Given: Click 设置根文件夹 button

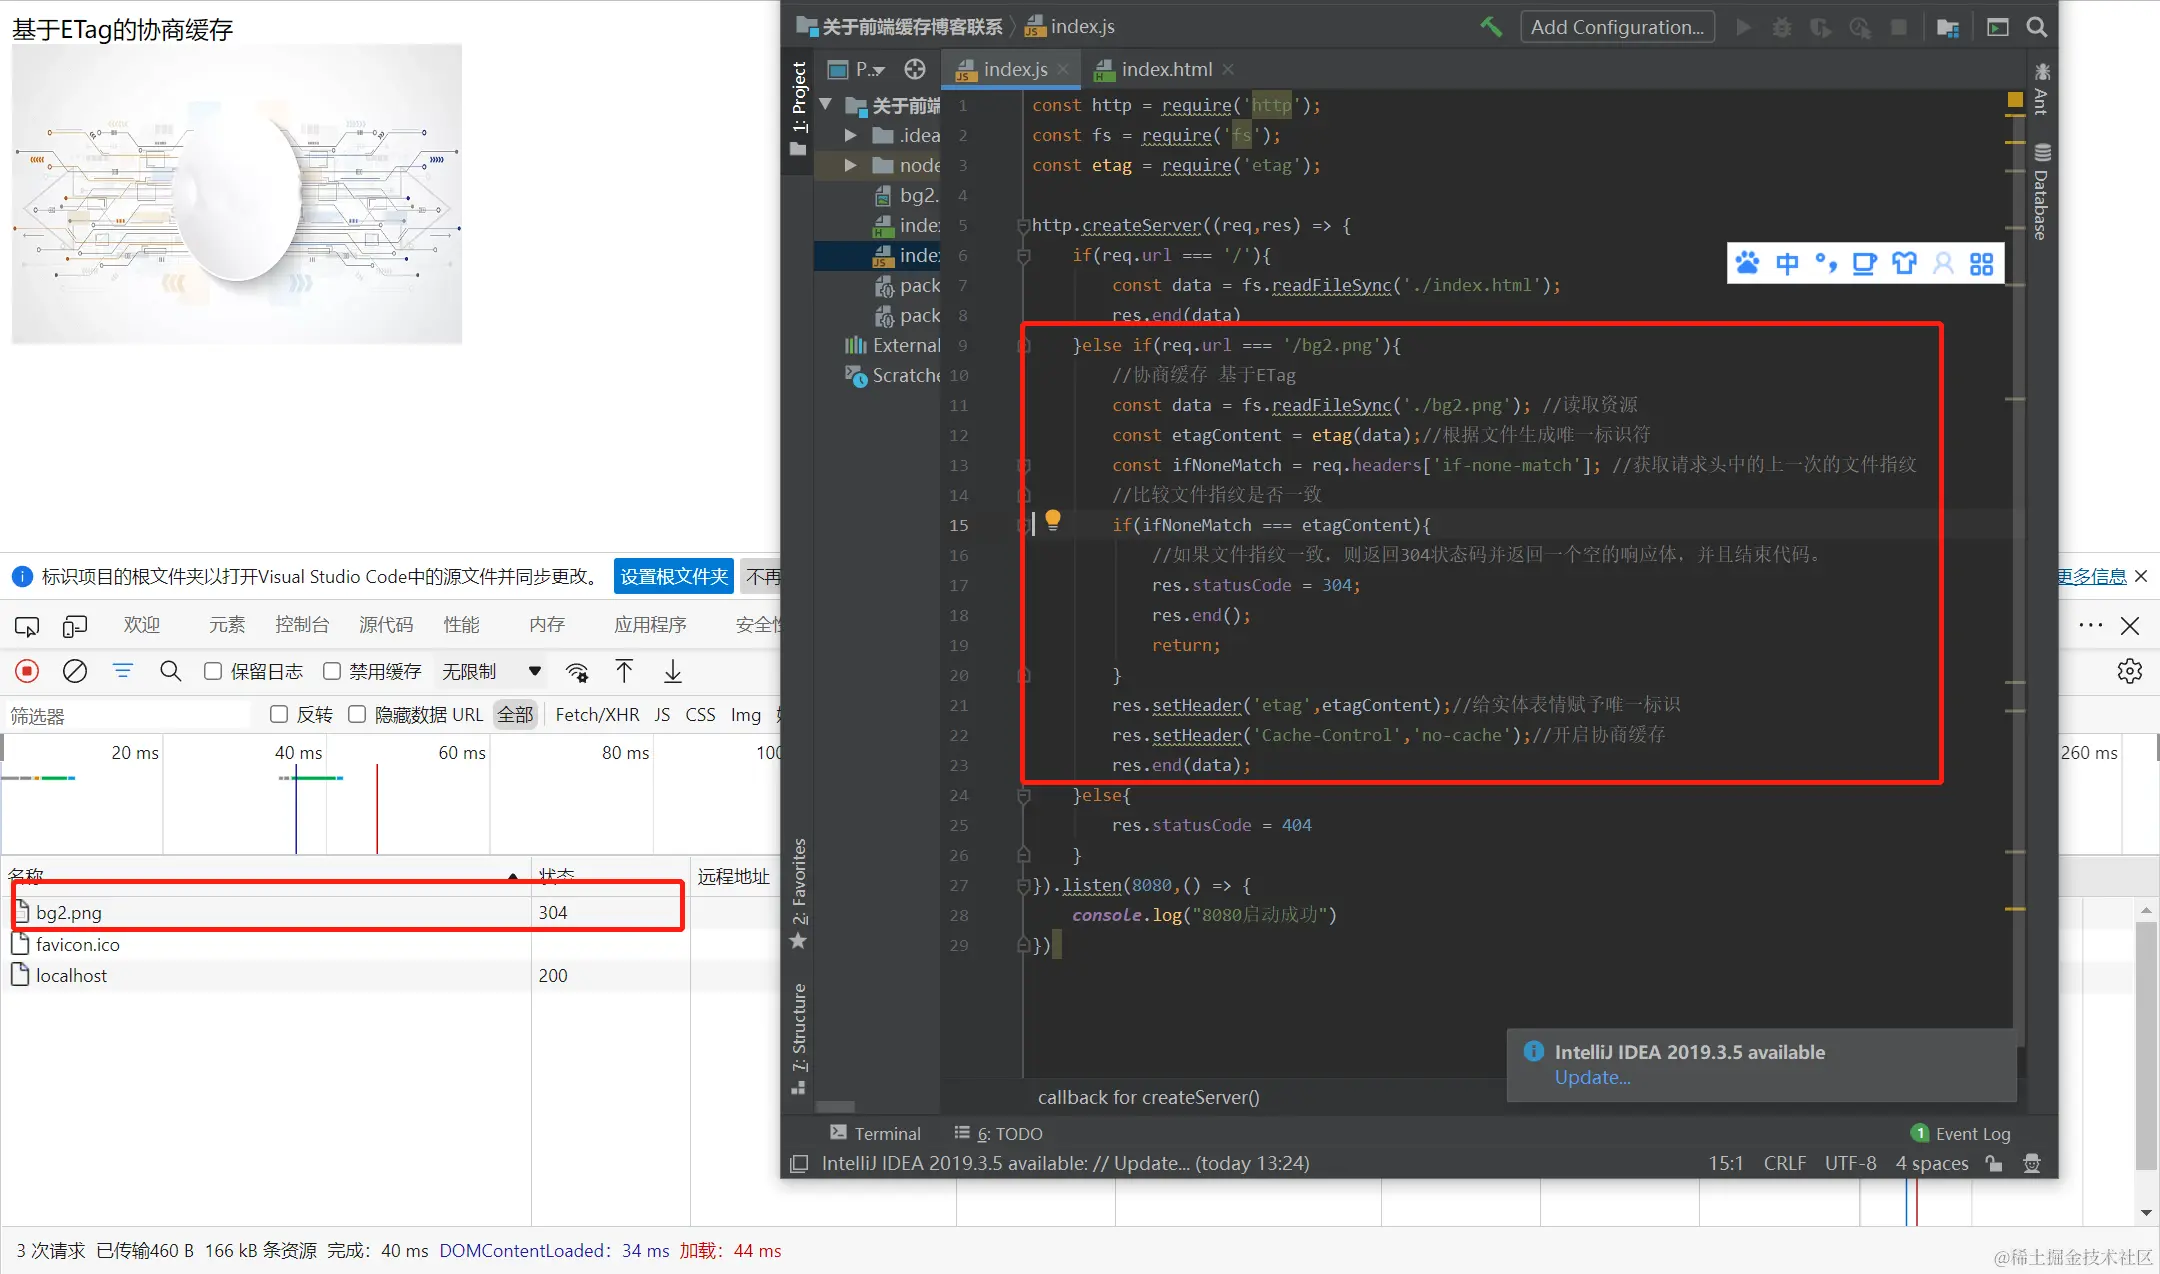Looking at the screenshot, I should coord(674,576).
